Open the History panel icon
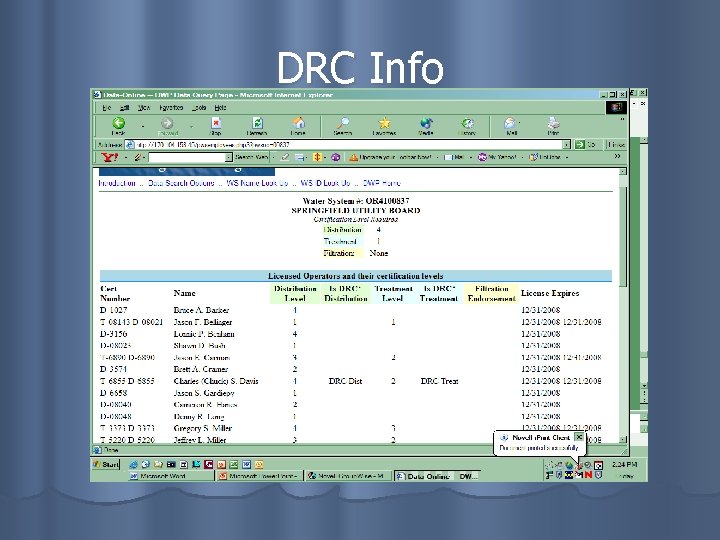 pos(467,126)
